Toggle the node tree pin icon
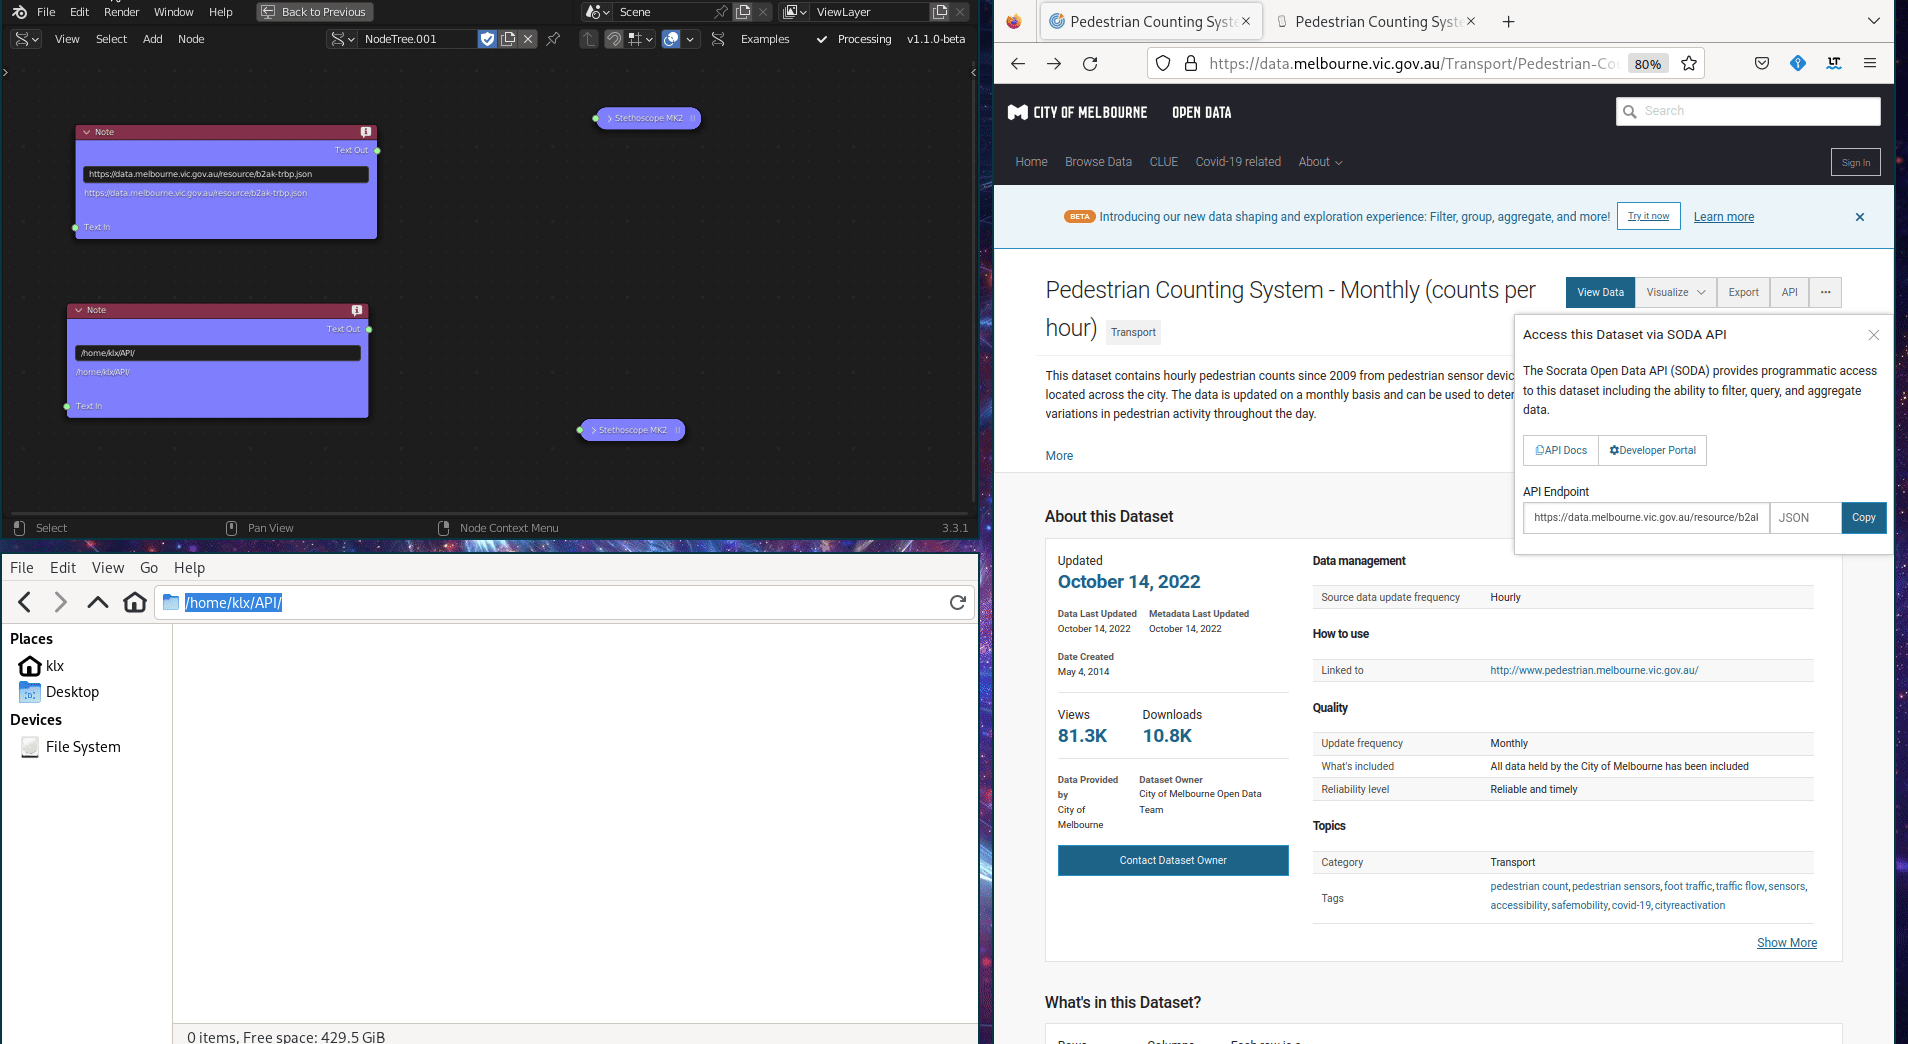1908x1044 pixels. pyautogui.click(x=554, y=39)
